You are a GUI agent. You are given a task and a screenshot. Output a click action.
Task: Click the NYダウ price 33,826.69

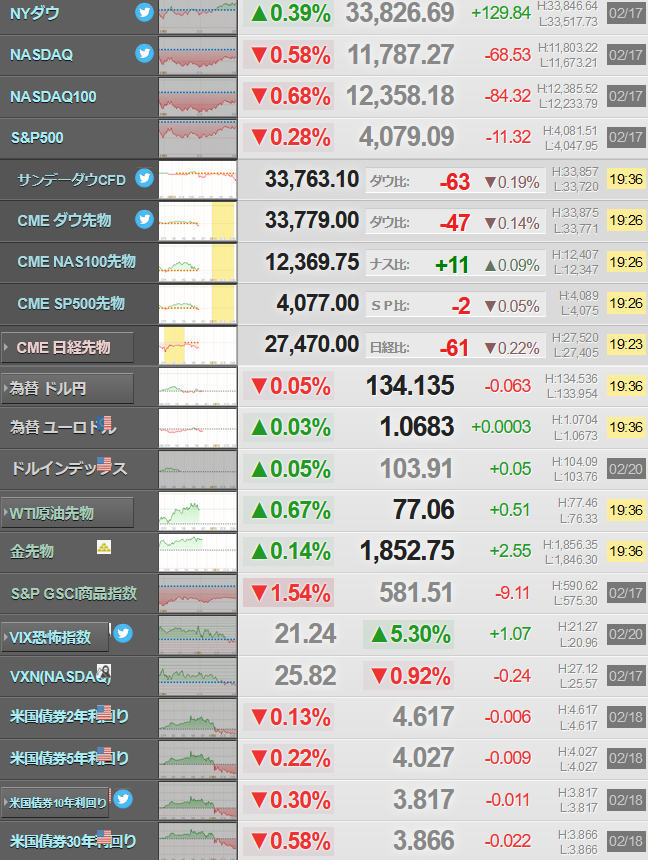pos(400,13)
